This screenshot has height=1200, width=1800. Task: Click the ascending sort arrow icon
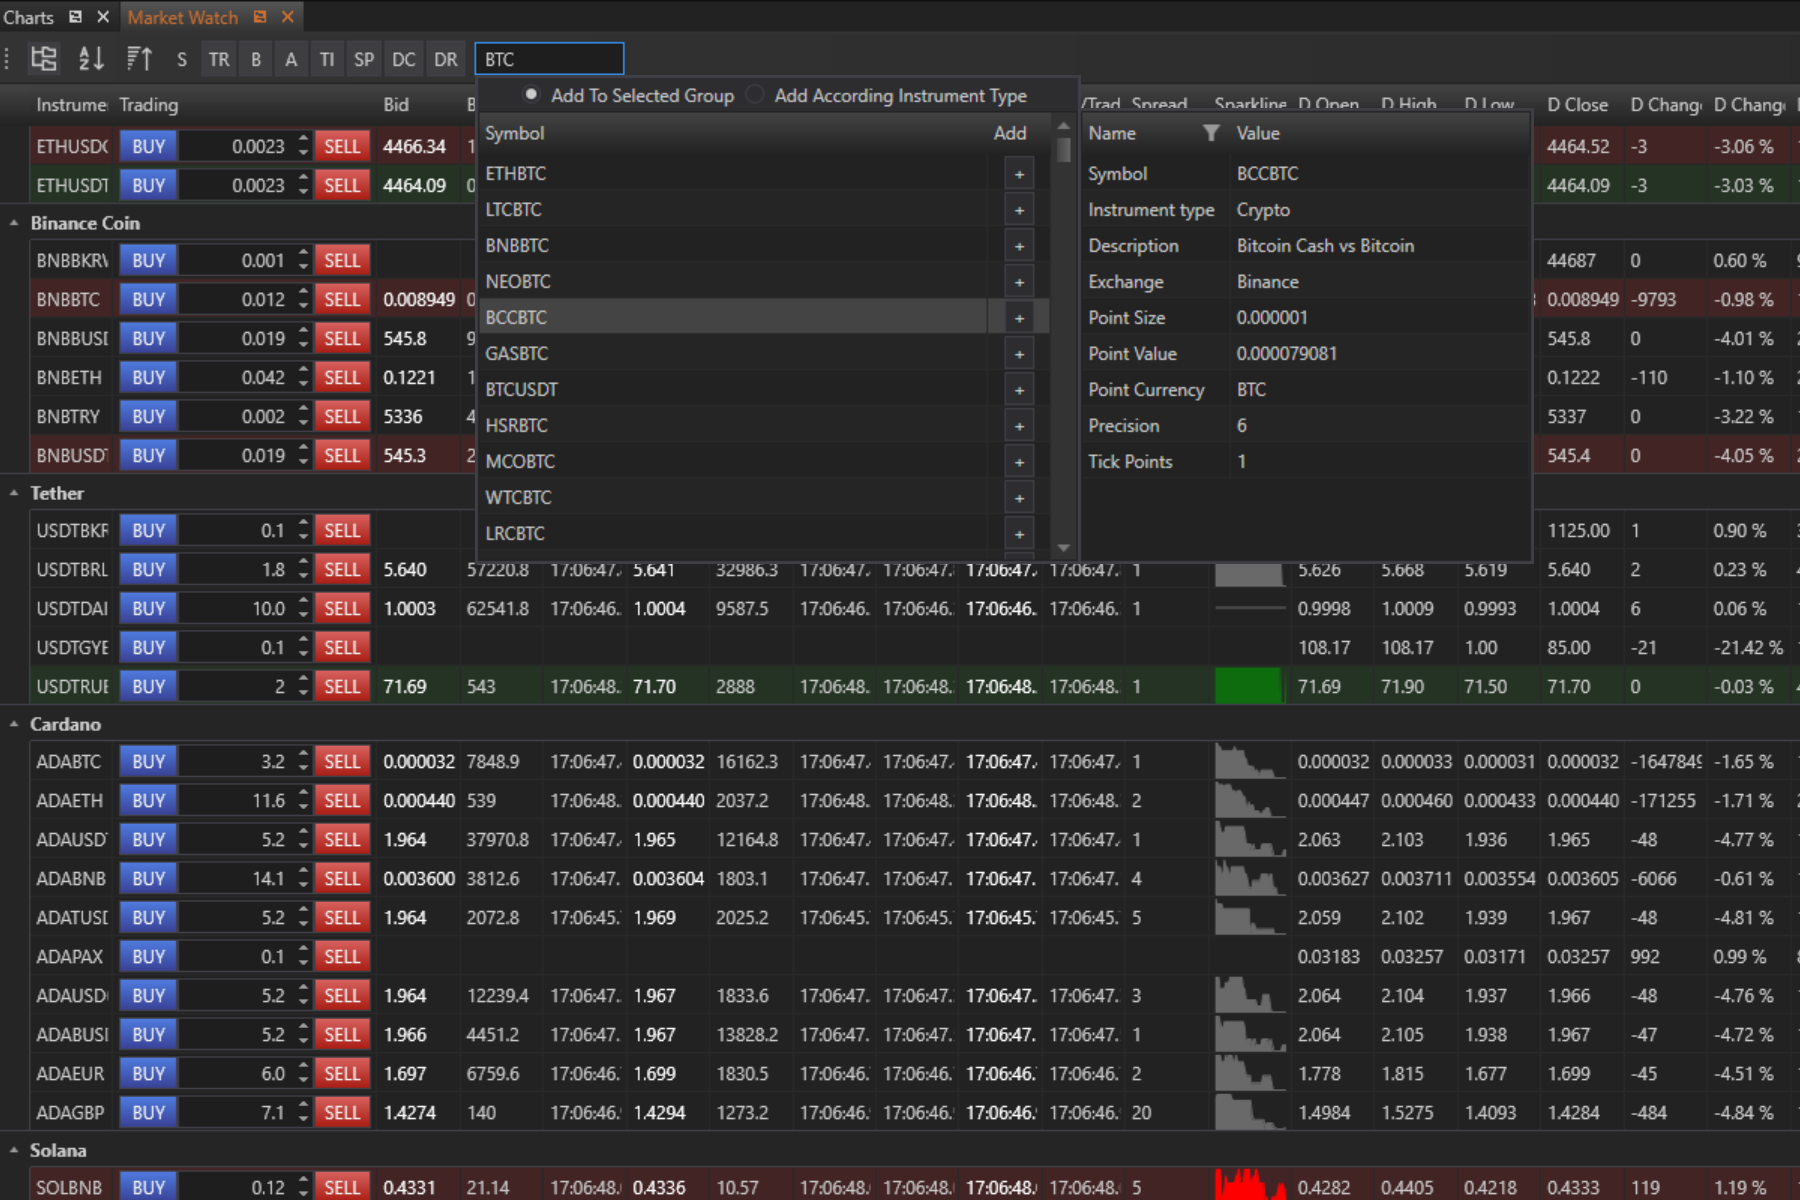(x=139, y=59)
